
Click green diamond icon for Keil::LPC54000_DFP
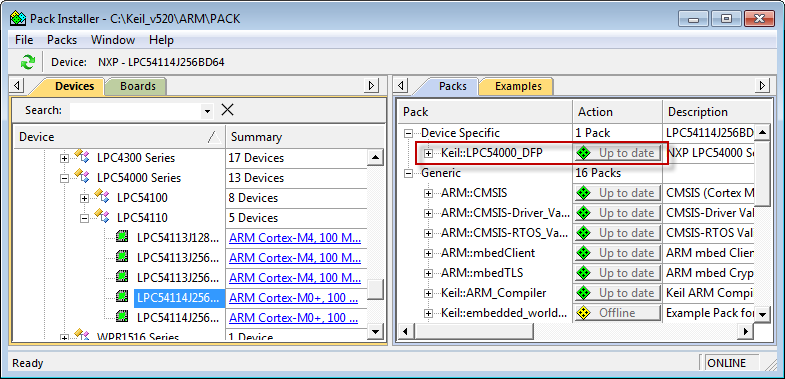(583, 153)
